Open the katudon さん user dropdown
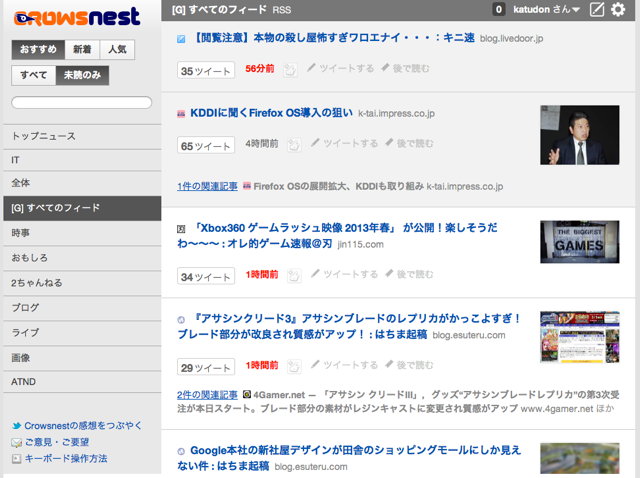This screenshot has width=640, height=478. (546, 9)
